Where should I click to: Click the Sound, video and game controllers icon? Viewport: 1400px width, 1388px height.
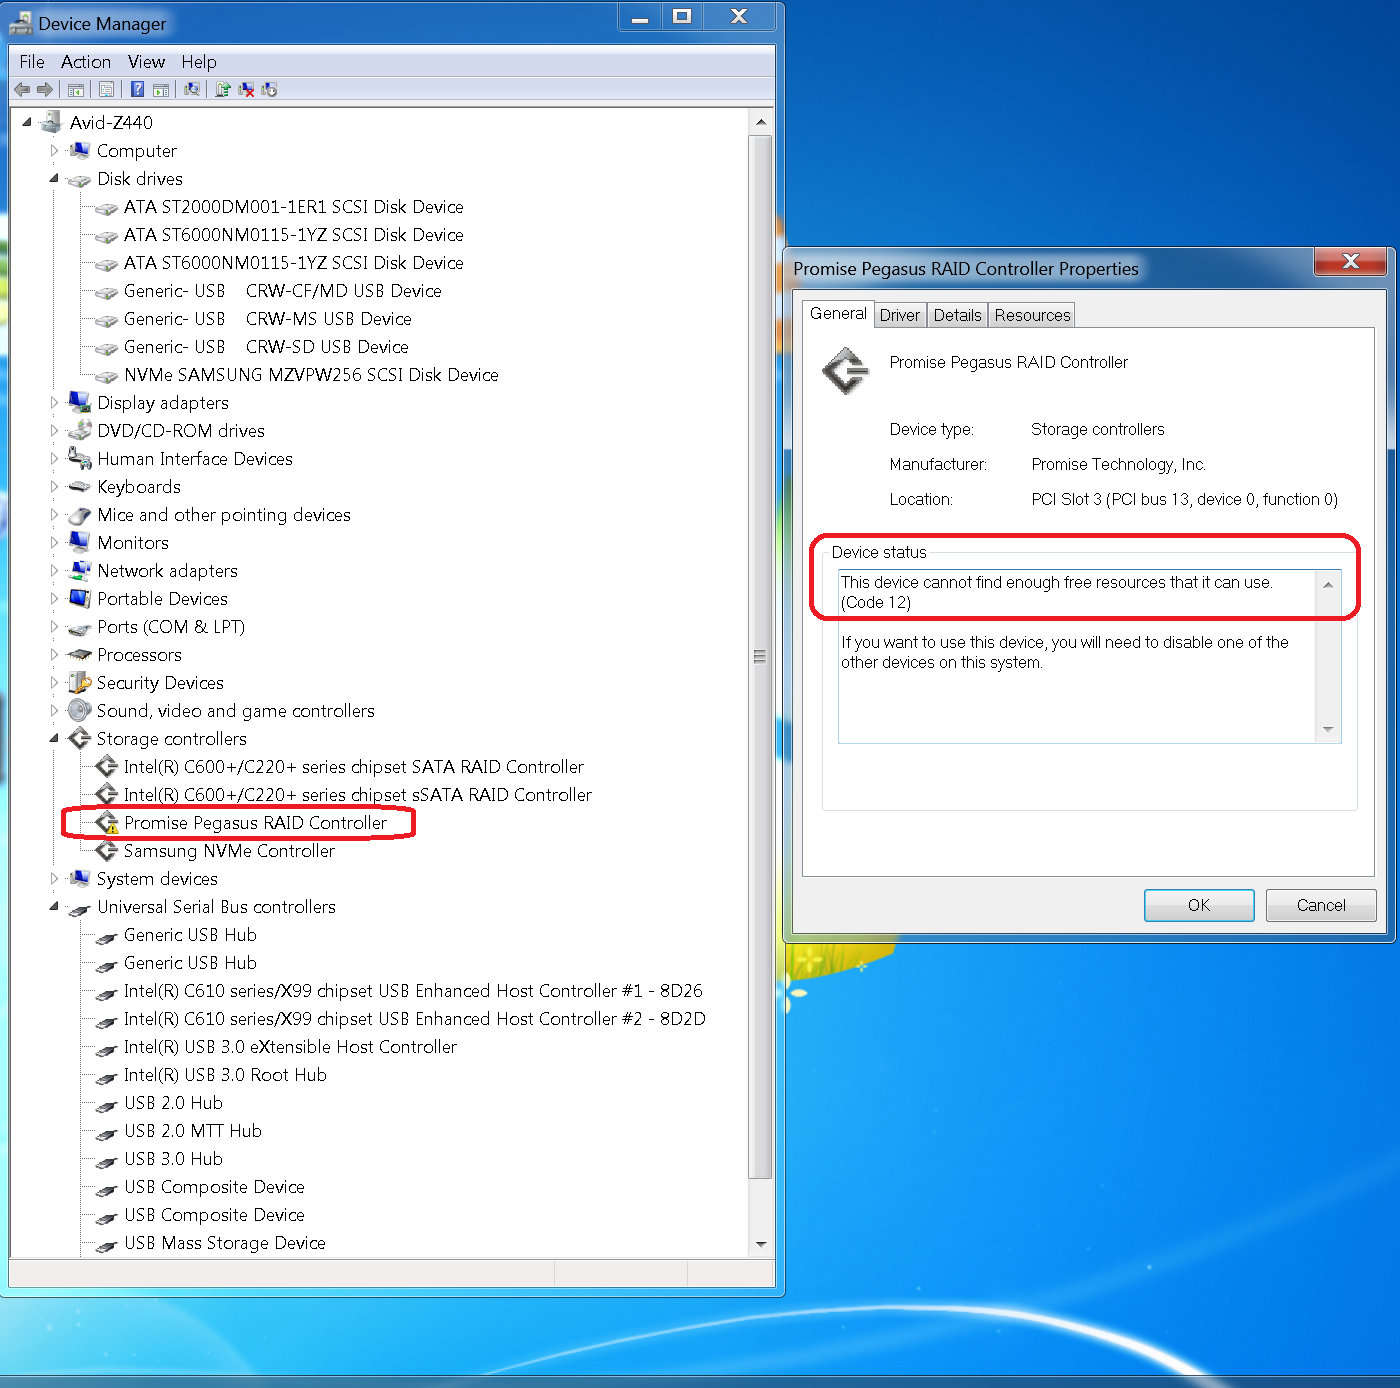tap(79, 711)
